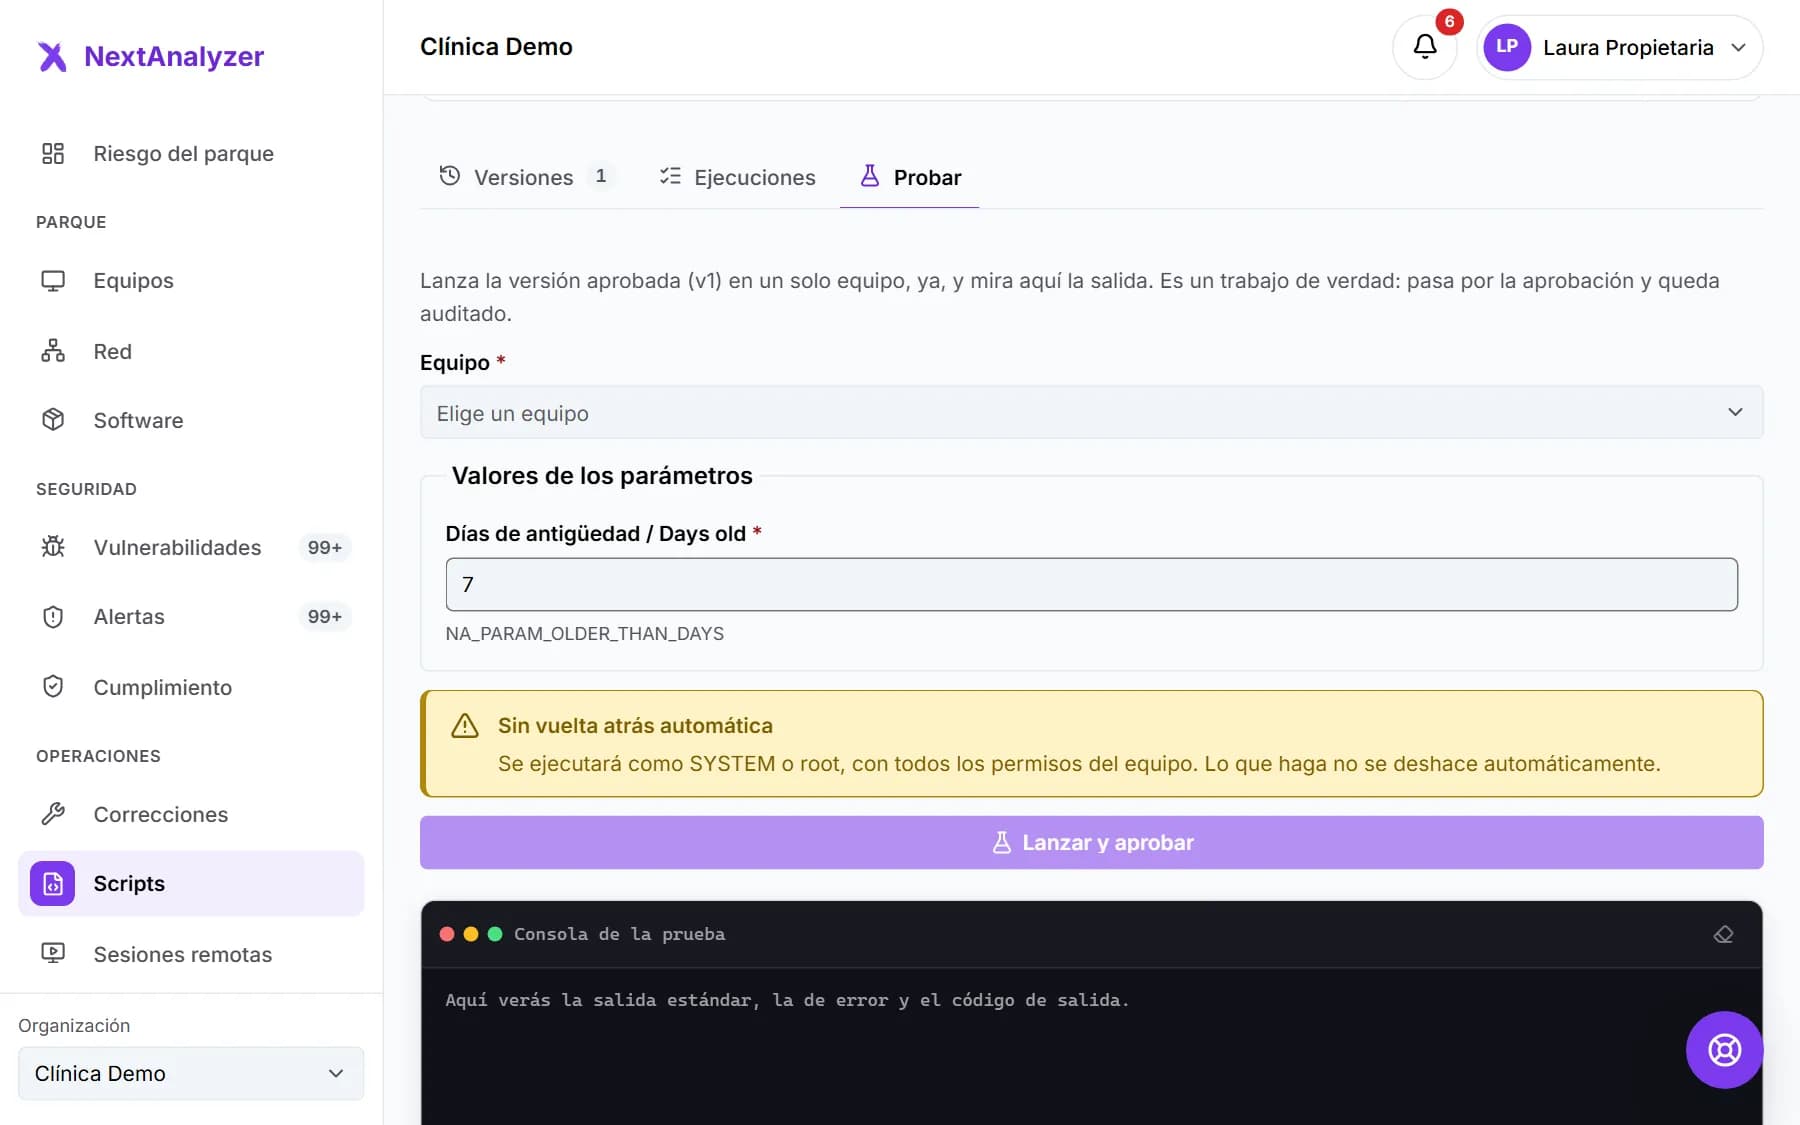Click the Versiones count badge 1

[x=601, y=176]
